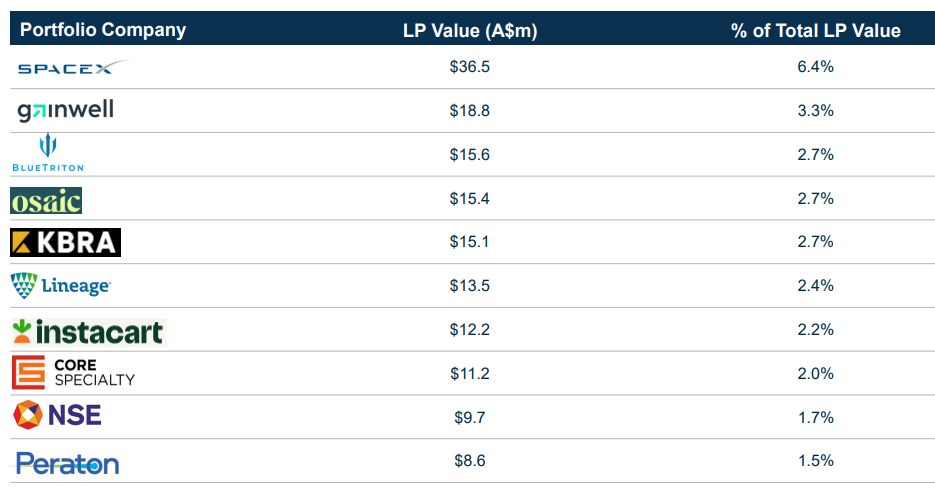Select the LP Value (A$m) column header
The height and width of the screenshot is (499, 935).
(x=470, y=30)
